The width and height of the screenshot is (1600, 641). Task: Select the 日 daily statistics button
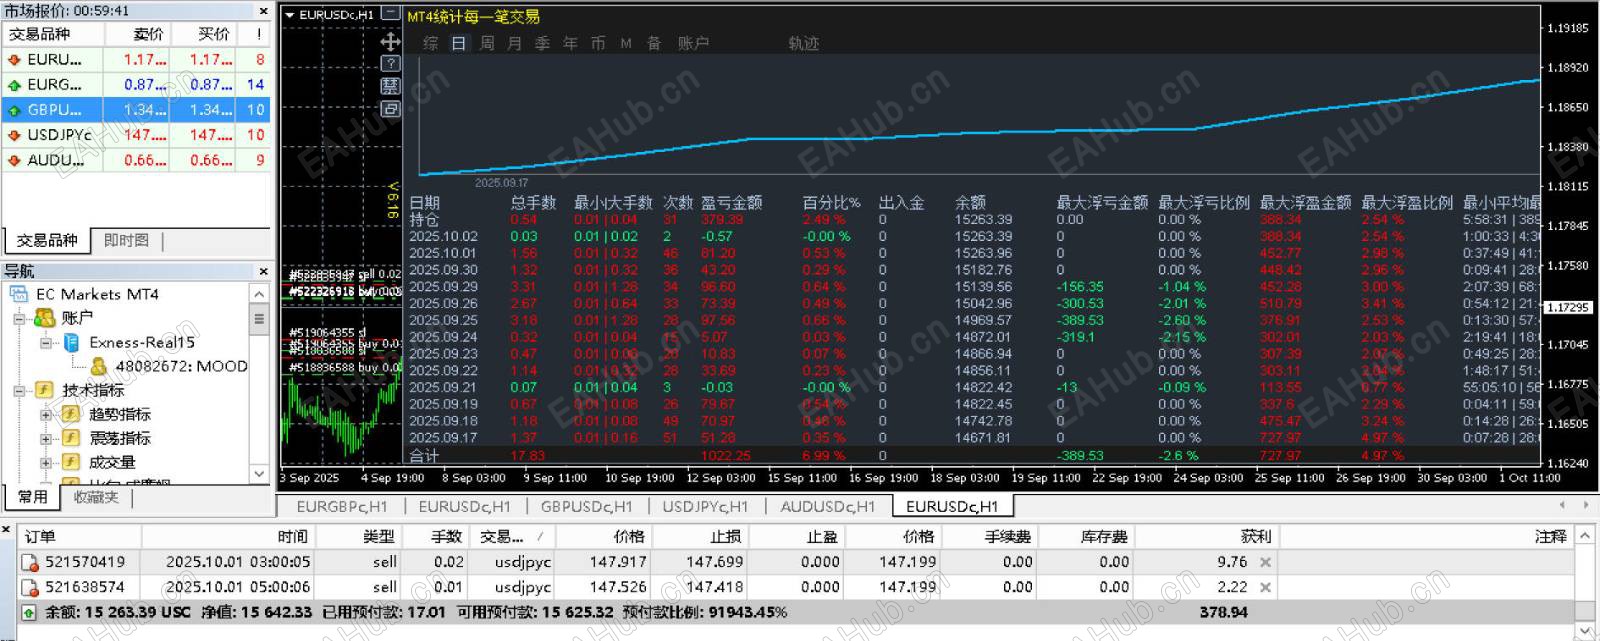click(x=459, y=43)
